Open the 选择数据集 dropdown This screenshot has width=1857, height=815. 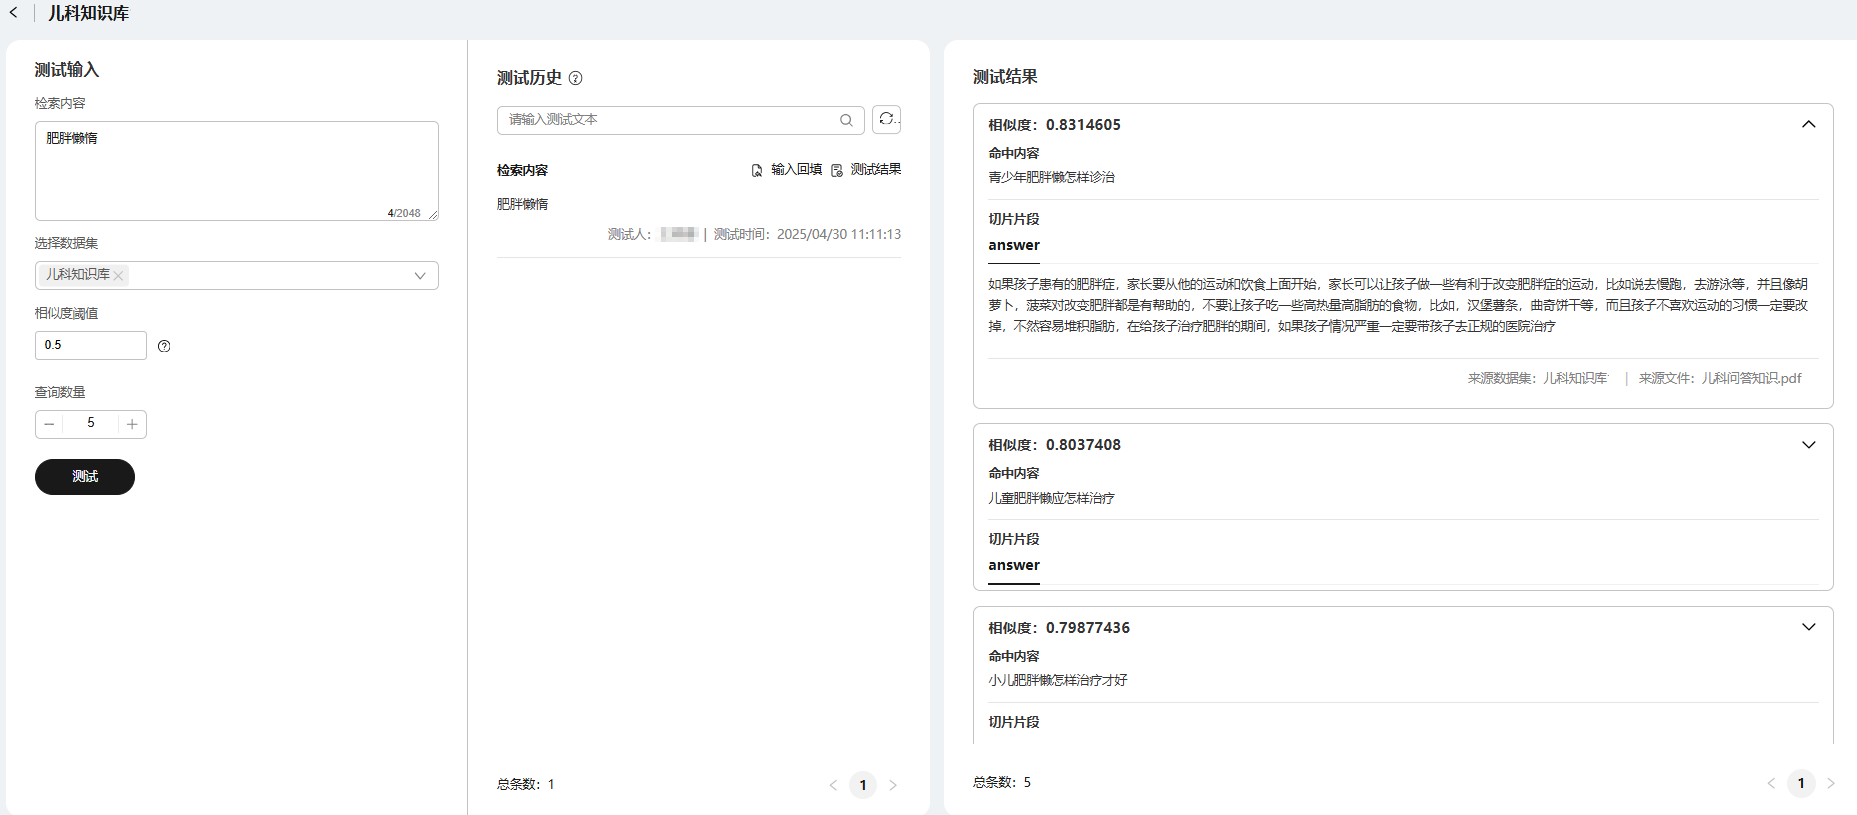pyautogui.click(x=419, y=275)
